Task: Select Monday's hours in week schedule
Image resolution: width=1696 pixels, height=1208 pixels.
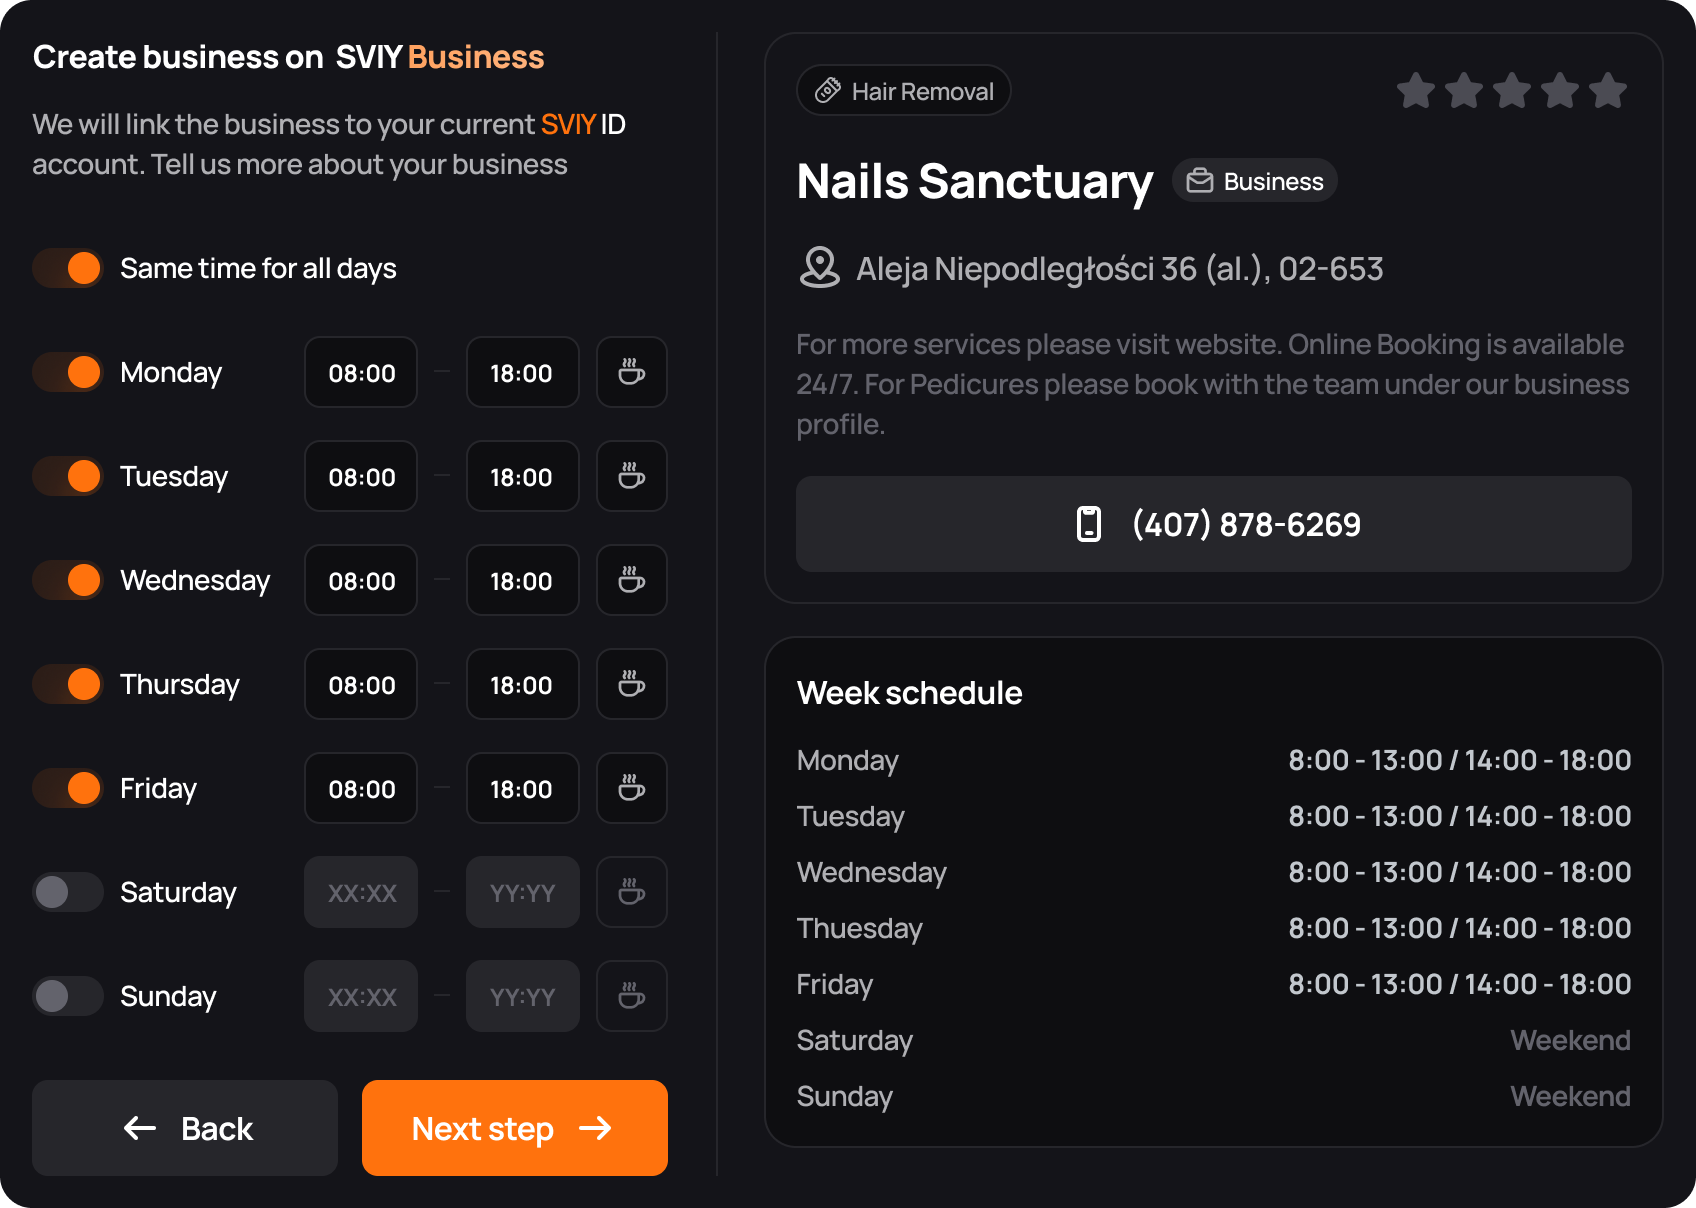Action: (x=1460, y=760)
